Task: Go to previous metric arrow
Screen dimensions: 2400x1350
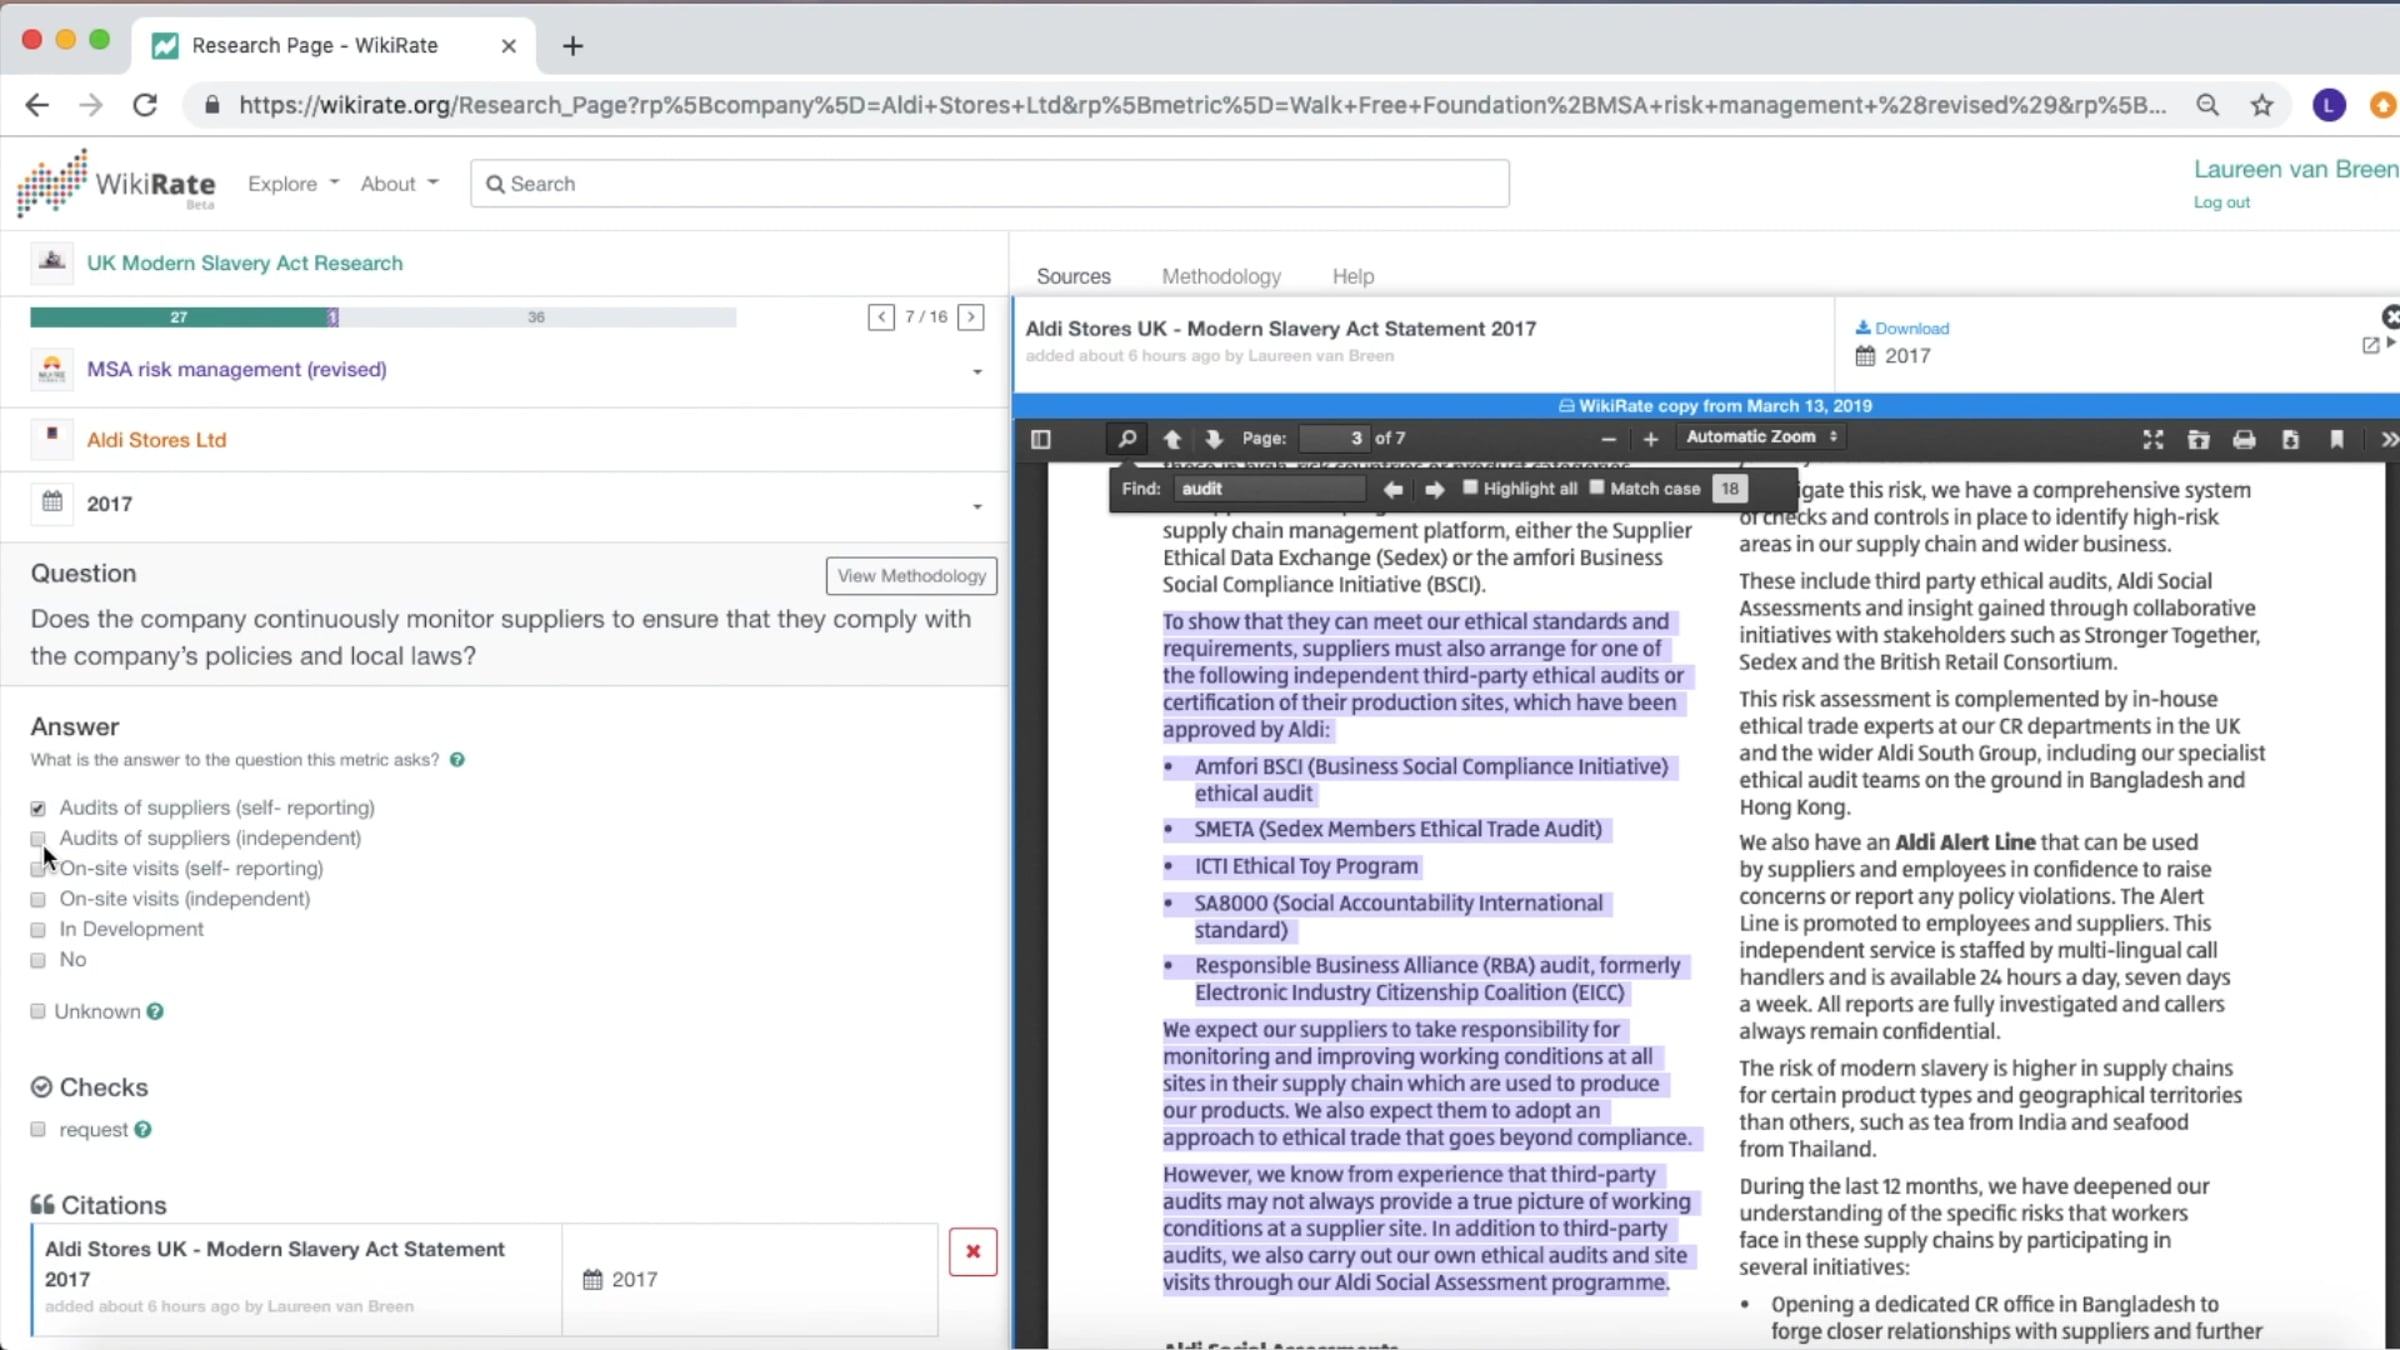Action: pyautogui.click(x=881, y=317)
